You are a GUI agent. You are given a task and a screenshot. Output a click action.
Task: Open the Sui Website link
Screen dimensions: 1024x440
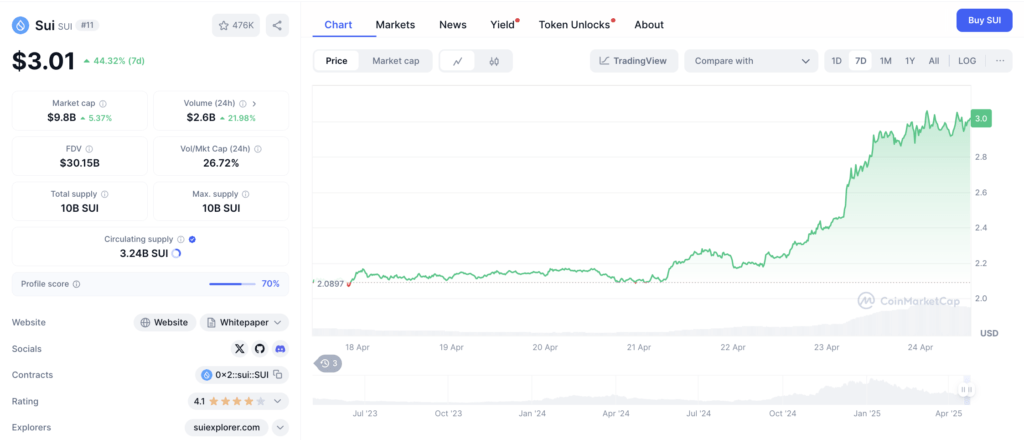coord(165,322)
